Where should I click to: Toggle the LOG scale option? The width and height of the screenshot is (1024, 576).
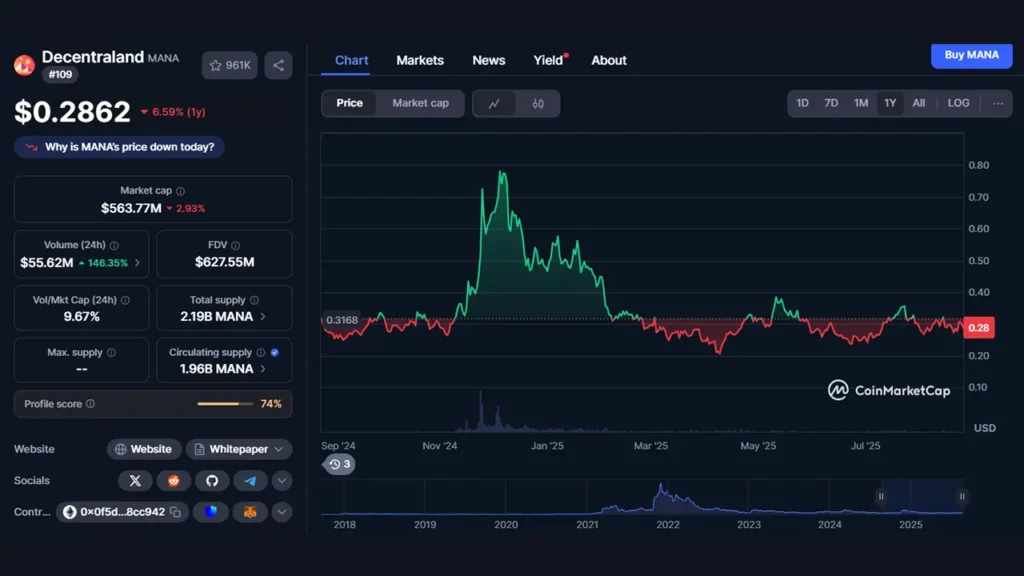(958, 103)
